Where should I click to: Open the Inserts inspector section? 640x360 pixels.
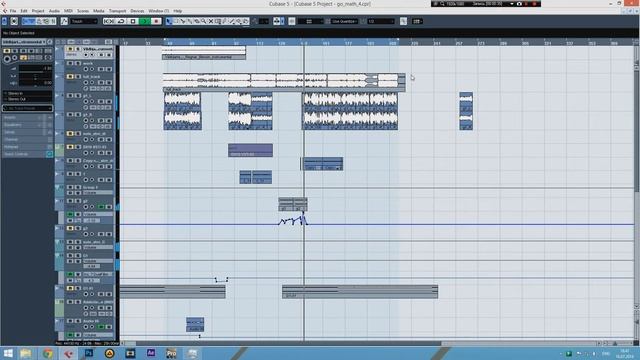tap(27, 118)
